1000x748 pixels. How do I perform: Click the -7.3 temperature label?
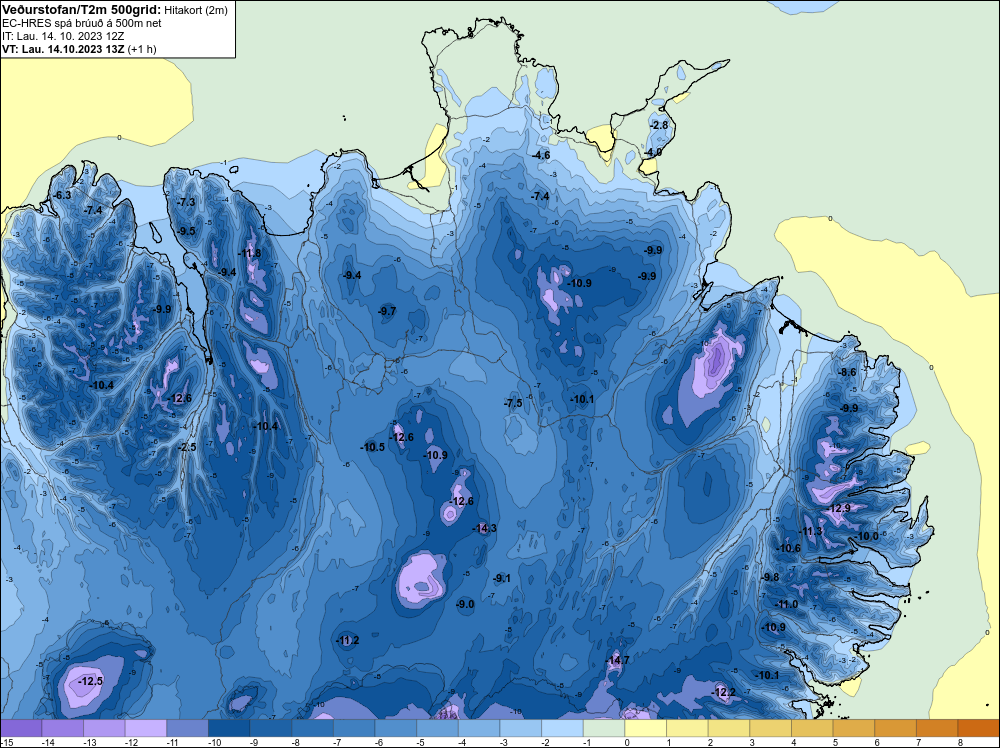coord(187,202)
